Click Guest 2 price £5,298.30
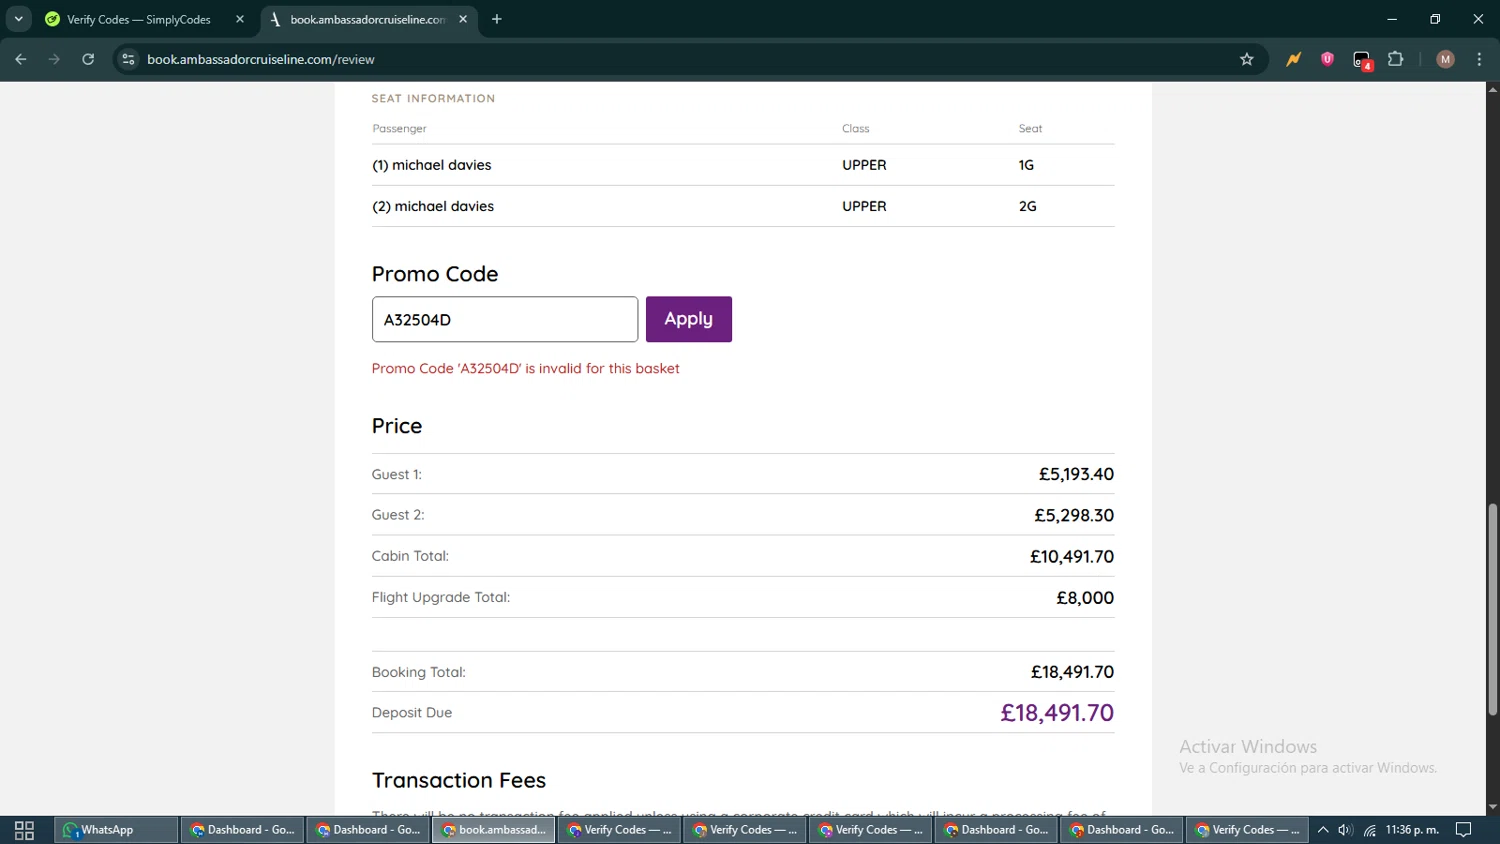This screenshot has width=1500, height=844. pyautogui.click(x=1074, y=515)
